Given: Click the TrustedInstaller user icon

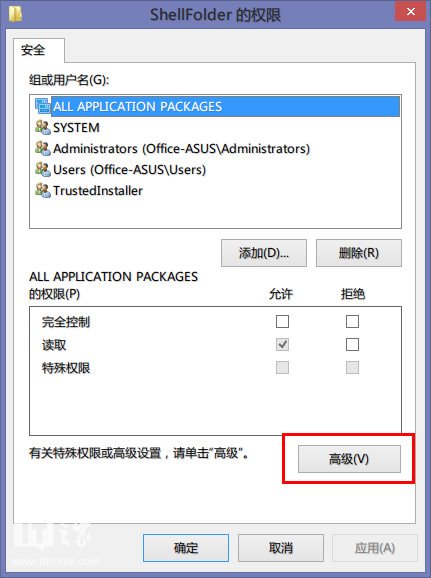Looking at the screenshot, I should (43, 190).
